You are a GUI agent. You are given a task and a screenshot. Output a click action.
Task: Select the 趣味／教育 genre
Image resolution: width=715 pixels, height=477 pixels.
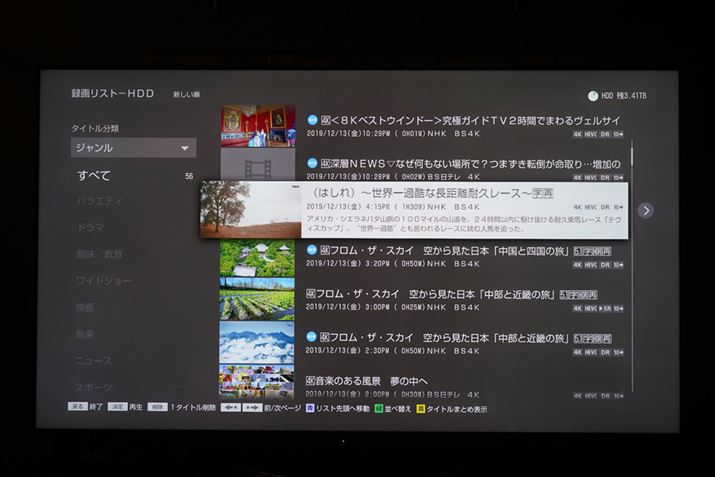[99, 254]
